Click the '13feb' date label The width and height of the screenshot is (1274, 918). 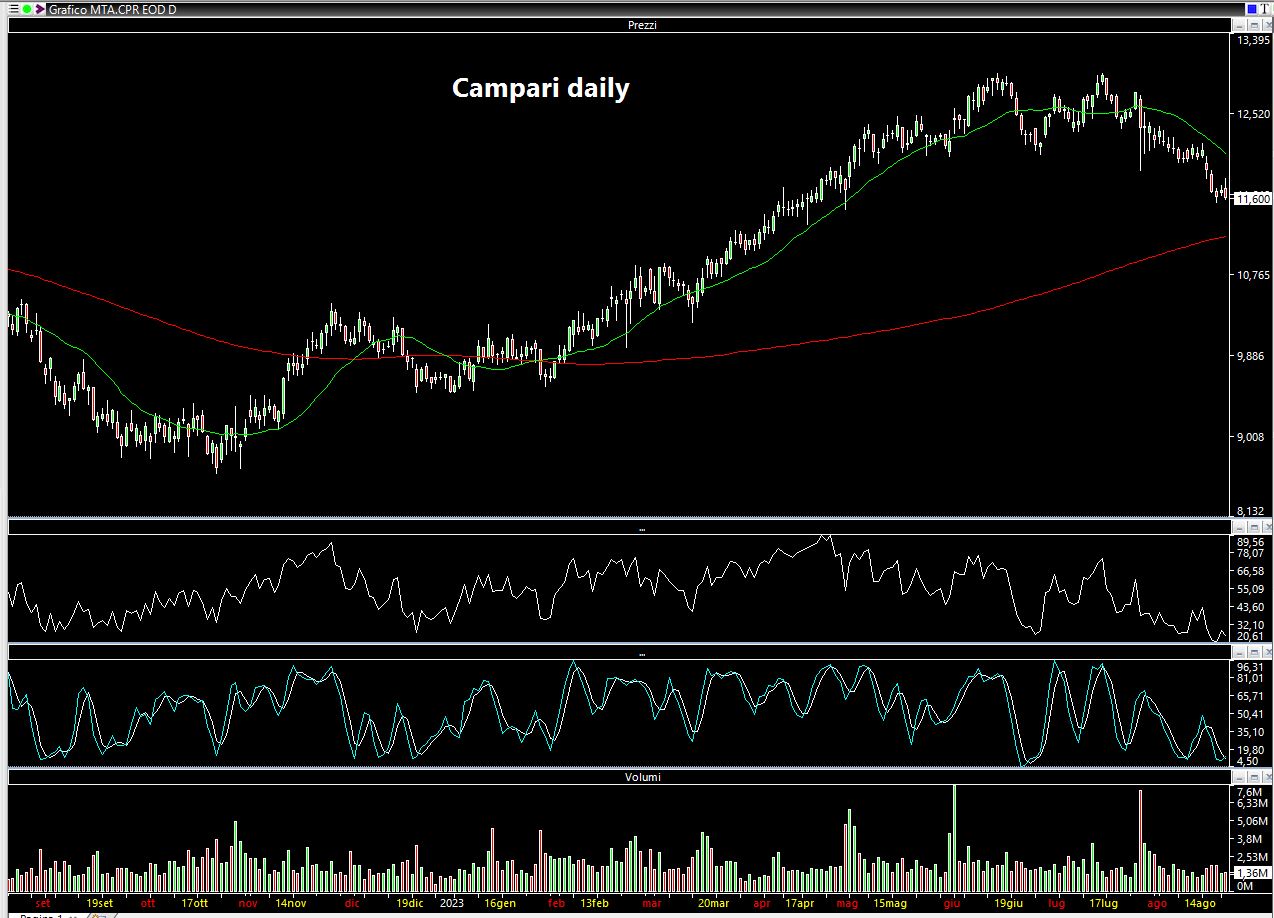pos(594,902)
